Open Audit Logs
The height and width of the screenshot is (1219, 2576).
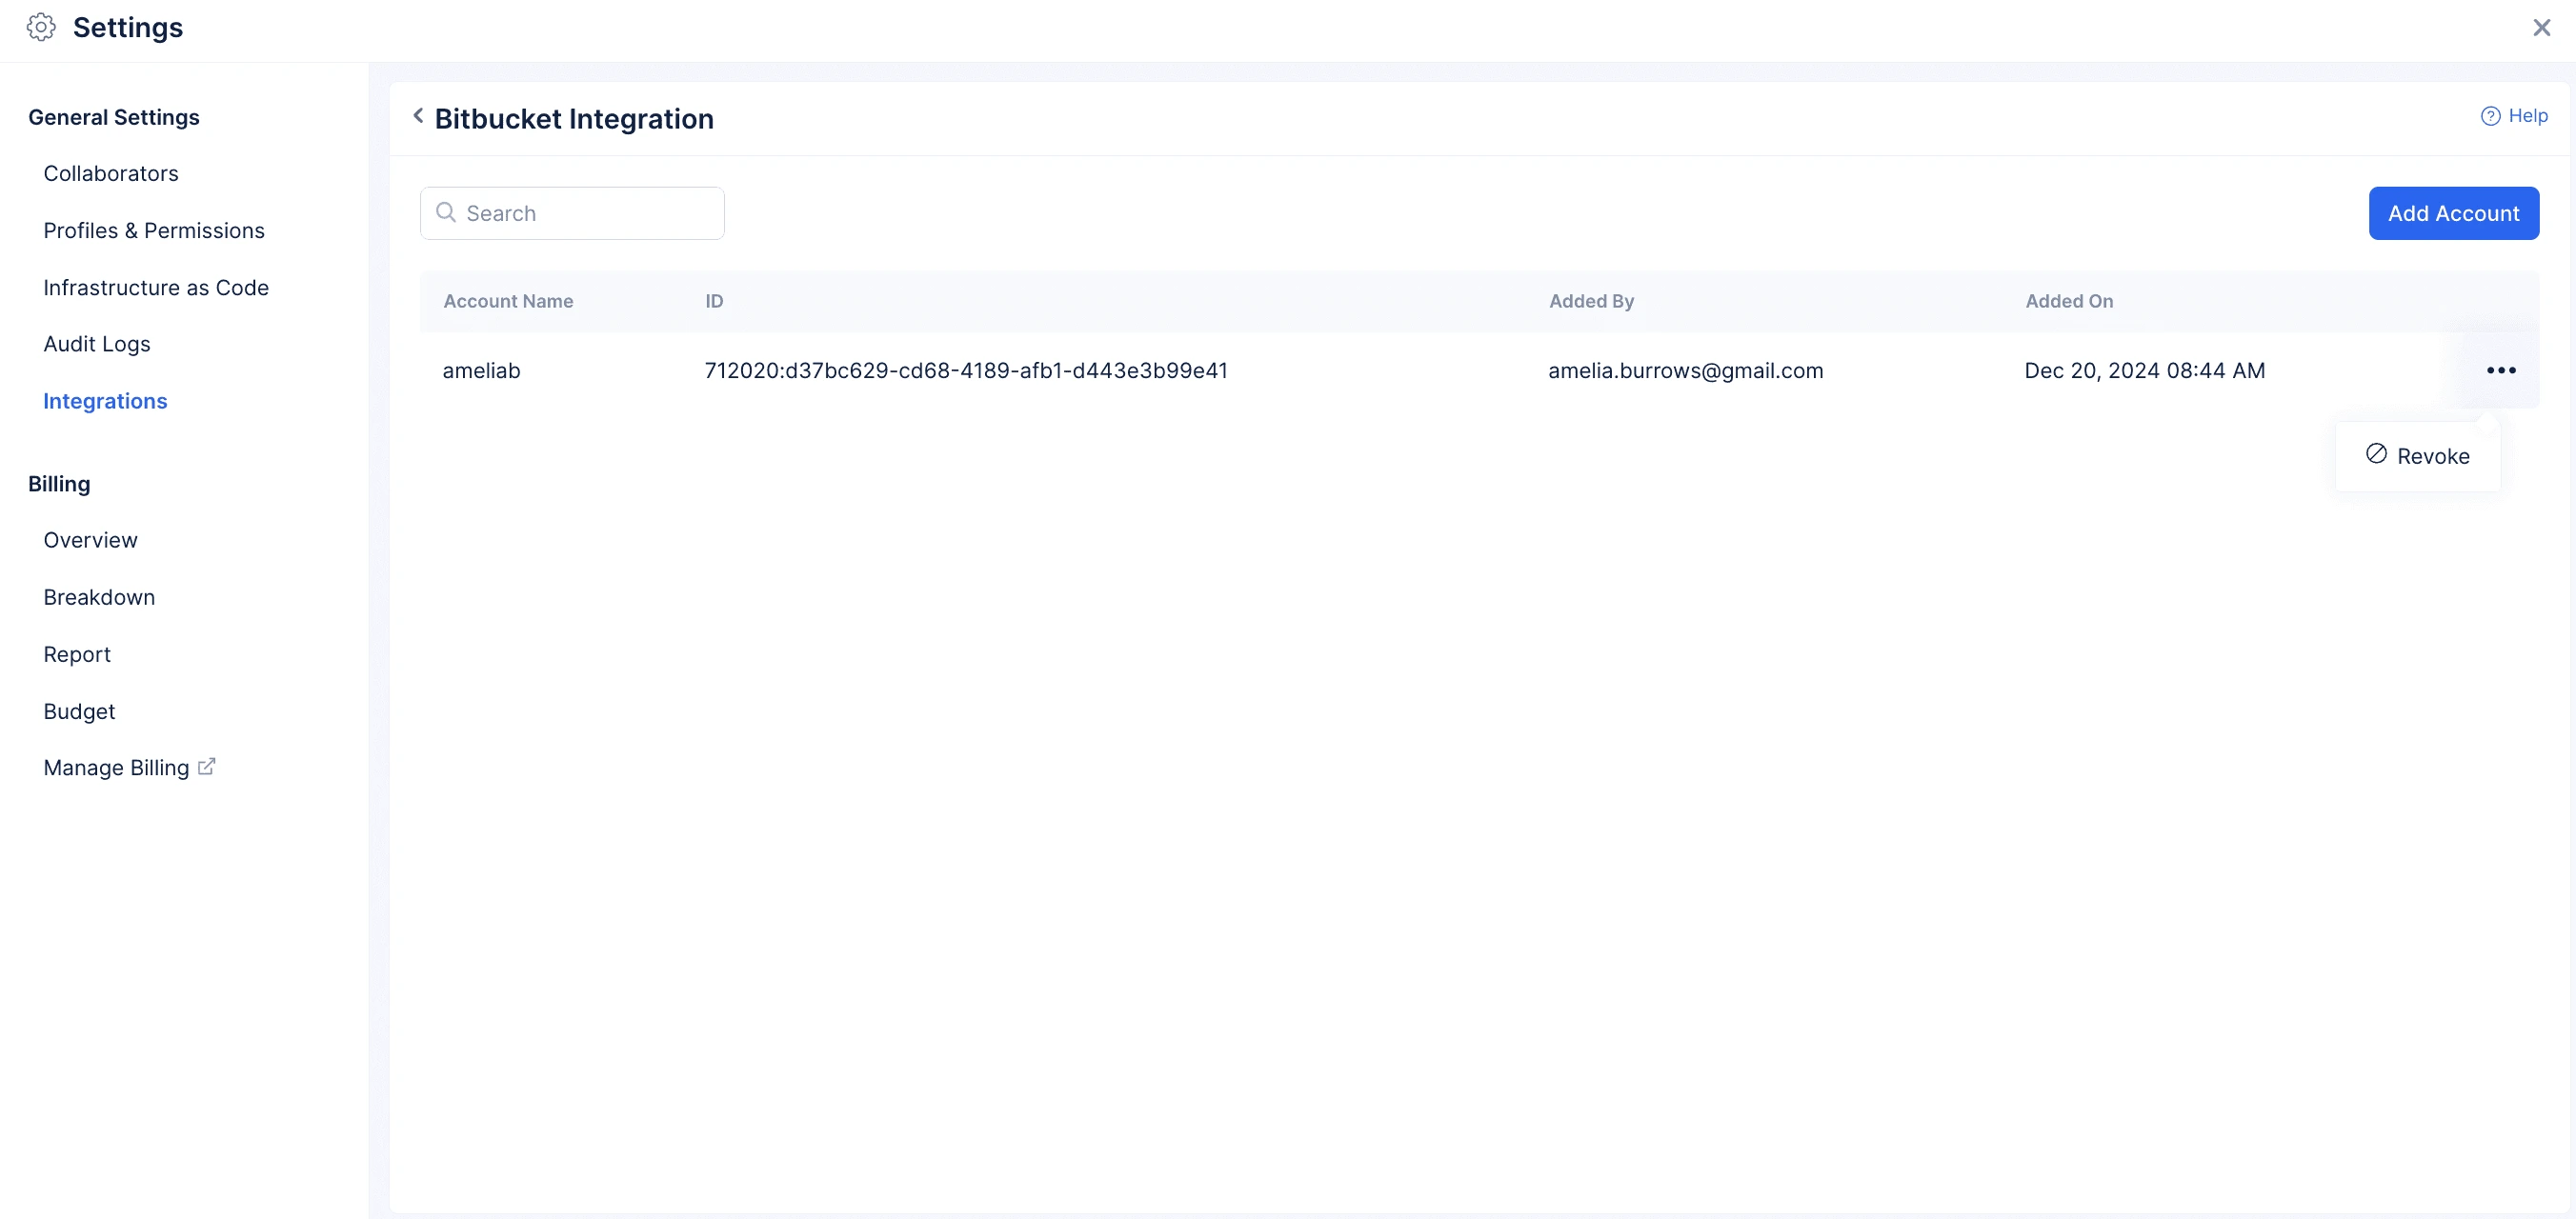(97, 344)
